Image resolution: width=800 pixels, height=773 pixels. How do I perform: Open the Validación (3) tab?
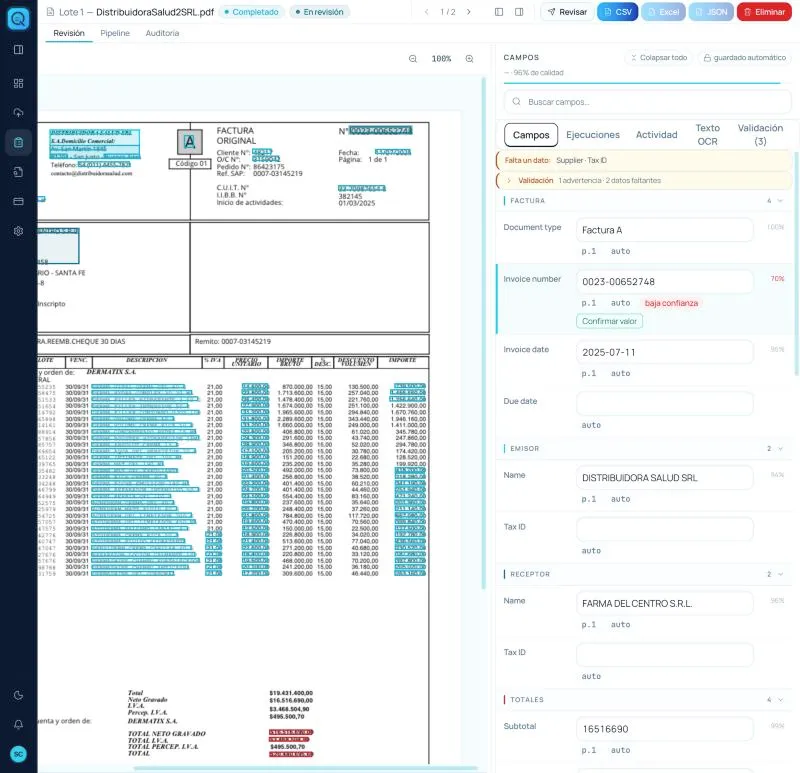[760, 135]
